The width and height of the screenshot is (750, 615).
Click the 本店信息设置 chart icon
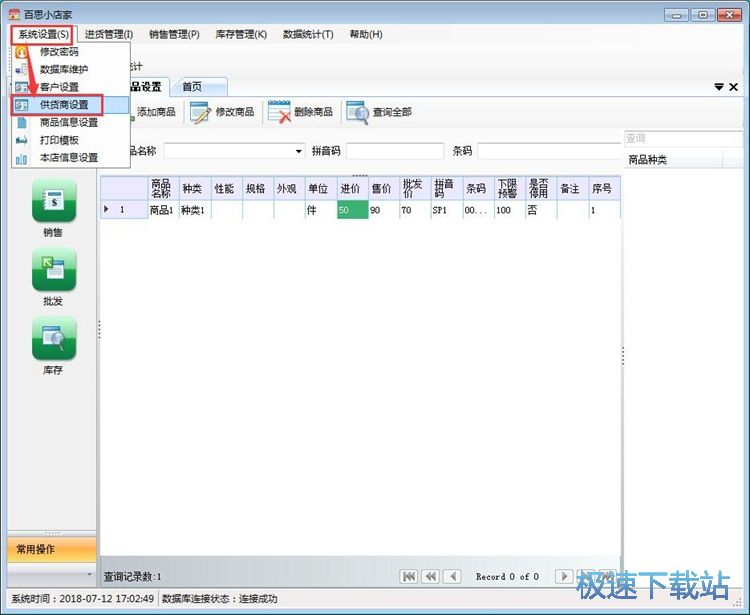point(21,158)
